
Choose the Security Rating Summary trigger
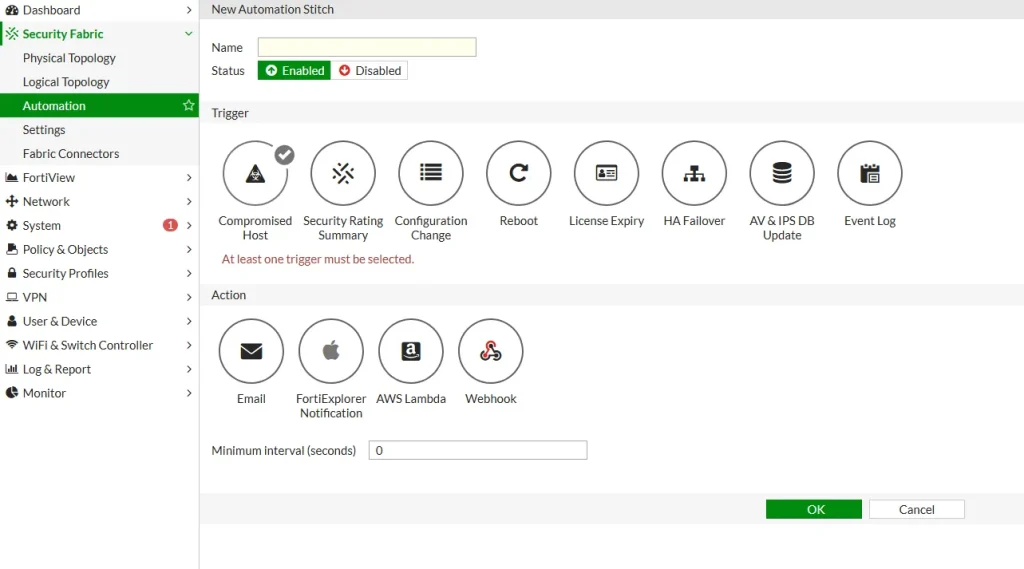(x=343, y=173)
